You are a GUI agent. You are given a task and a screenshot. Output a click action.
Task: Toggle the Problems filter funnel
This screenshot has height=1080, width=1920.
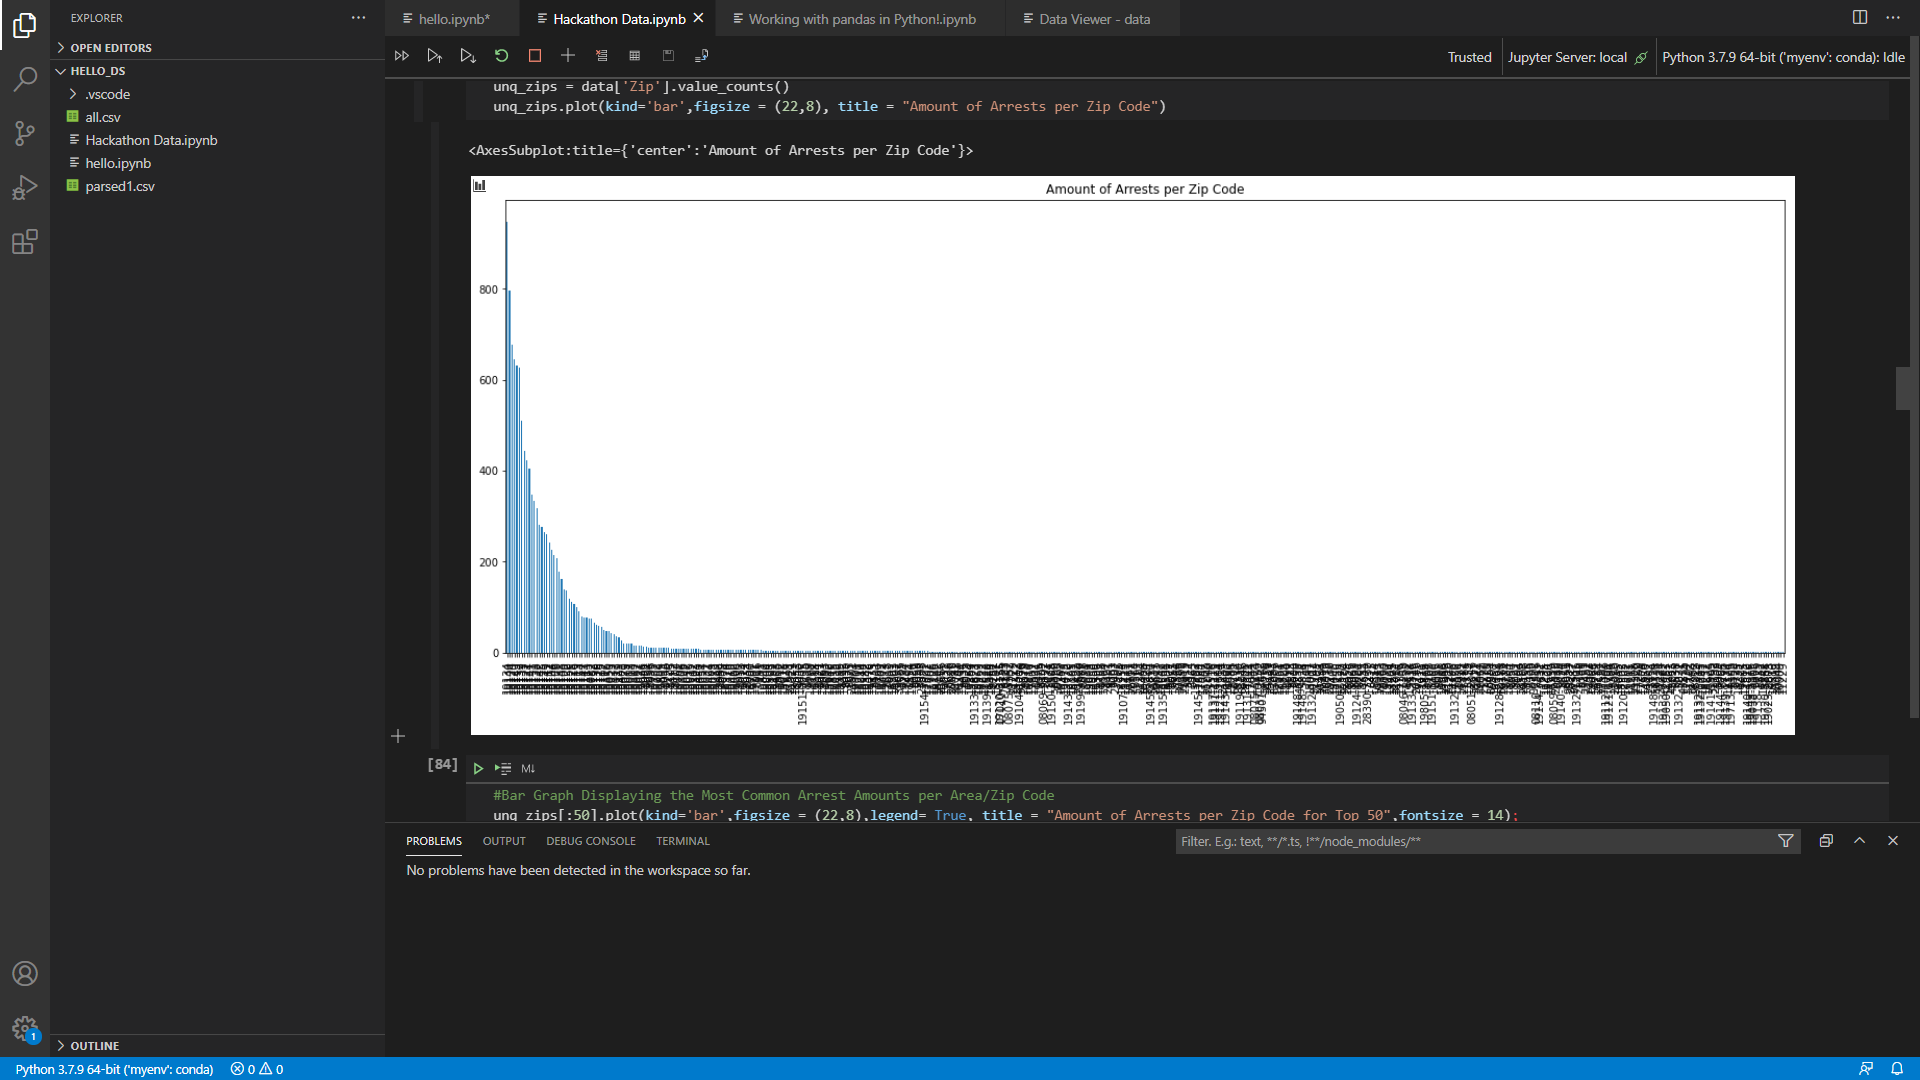point(1785,841)
